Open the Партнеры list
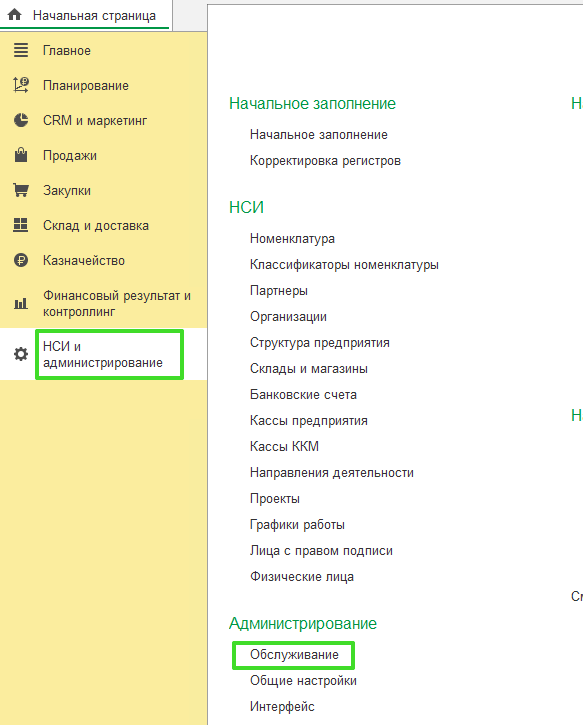 [x=279, y=290]
